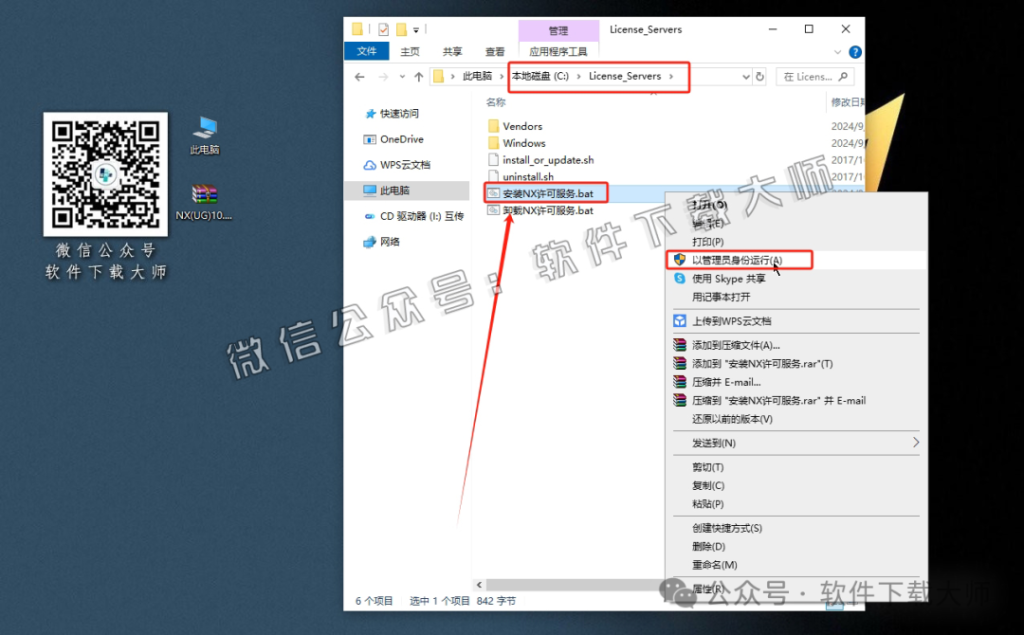Click the back navigation arrow
1024x635 pixels.
point(360,76)
